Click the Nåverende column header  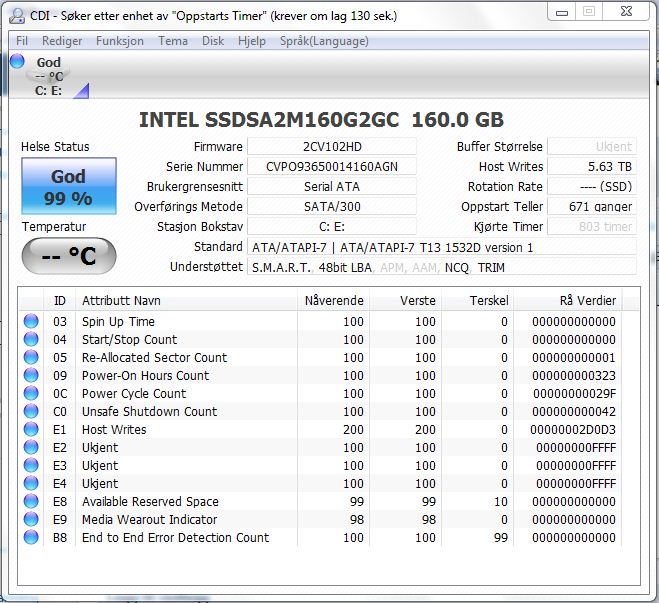pyautogui.click(x=334, y=300)
